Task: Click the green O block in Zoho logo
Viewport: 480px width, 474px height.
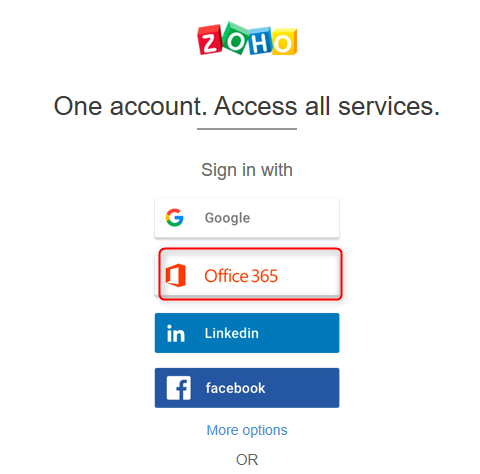Action: coord(236,38)
